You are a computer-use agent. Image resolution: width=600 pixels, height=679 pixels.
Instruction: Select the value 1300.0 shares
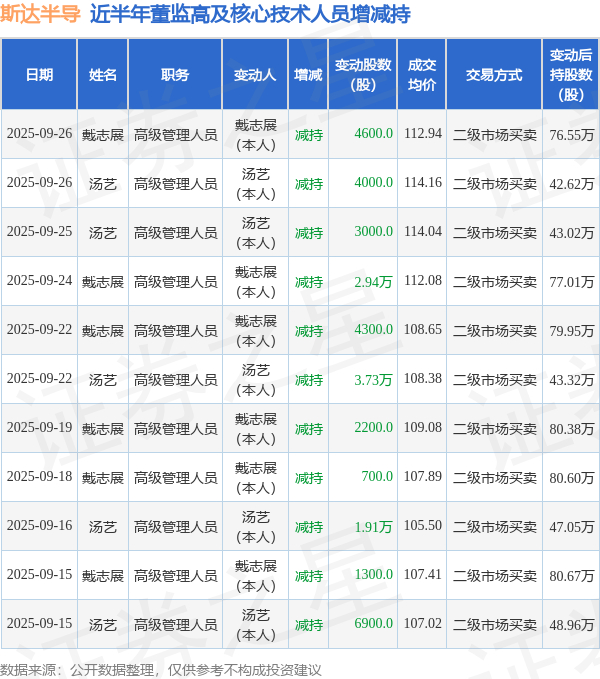click(x=374, y=574)
